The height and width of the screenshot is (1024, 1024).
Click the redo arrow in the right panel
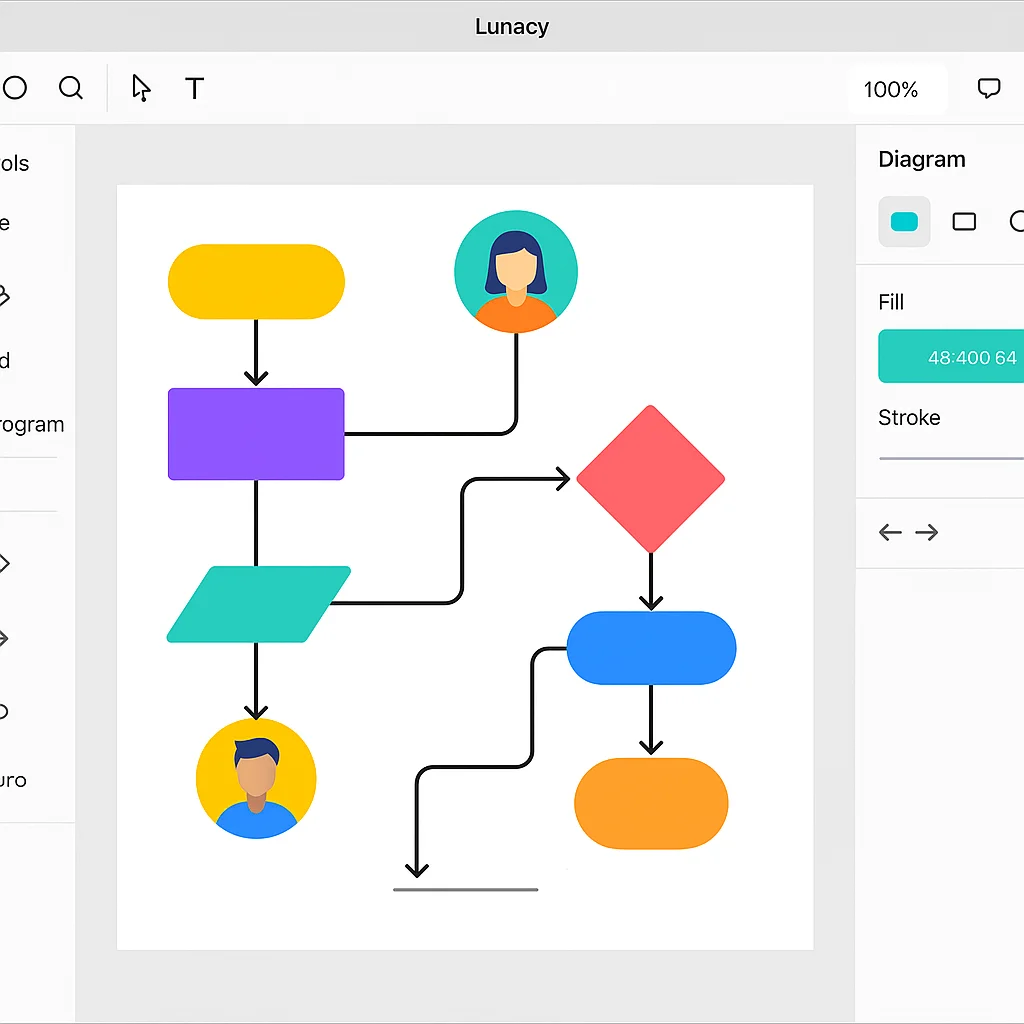[x=927, y=532]
